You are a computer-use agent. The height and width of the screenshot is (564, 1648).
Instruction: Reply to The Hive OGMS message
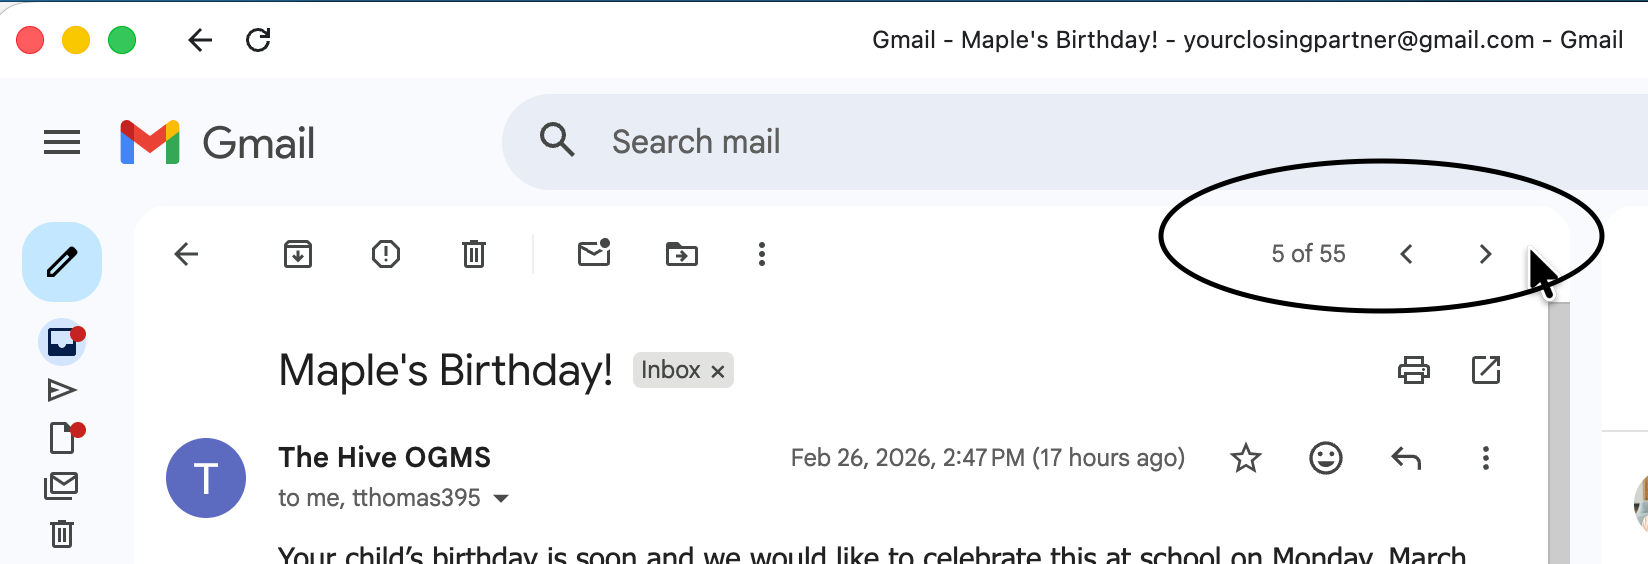click(1406, 458)
